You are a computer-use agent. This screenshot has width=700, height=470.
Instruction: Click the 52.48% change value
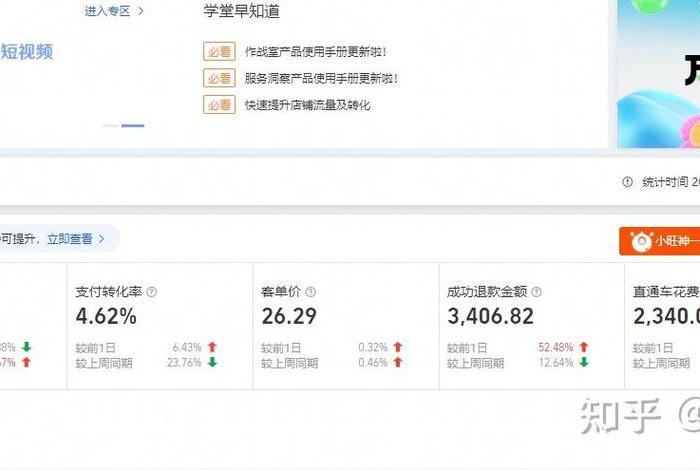click(x=555, y=347)
